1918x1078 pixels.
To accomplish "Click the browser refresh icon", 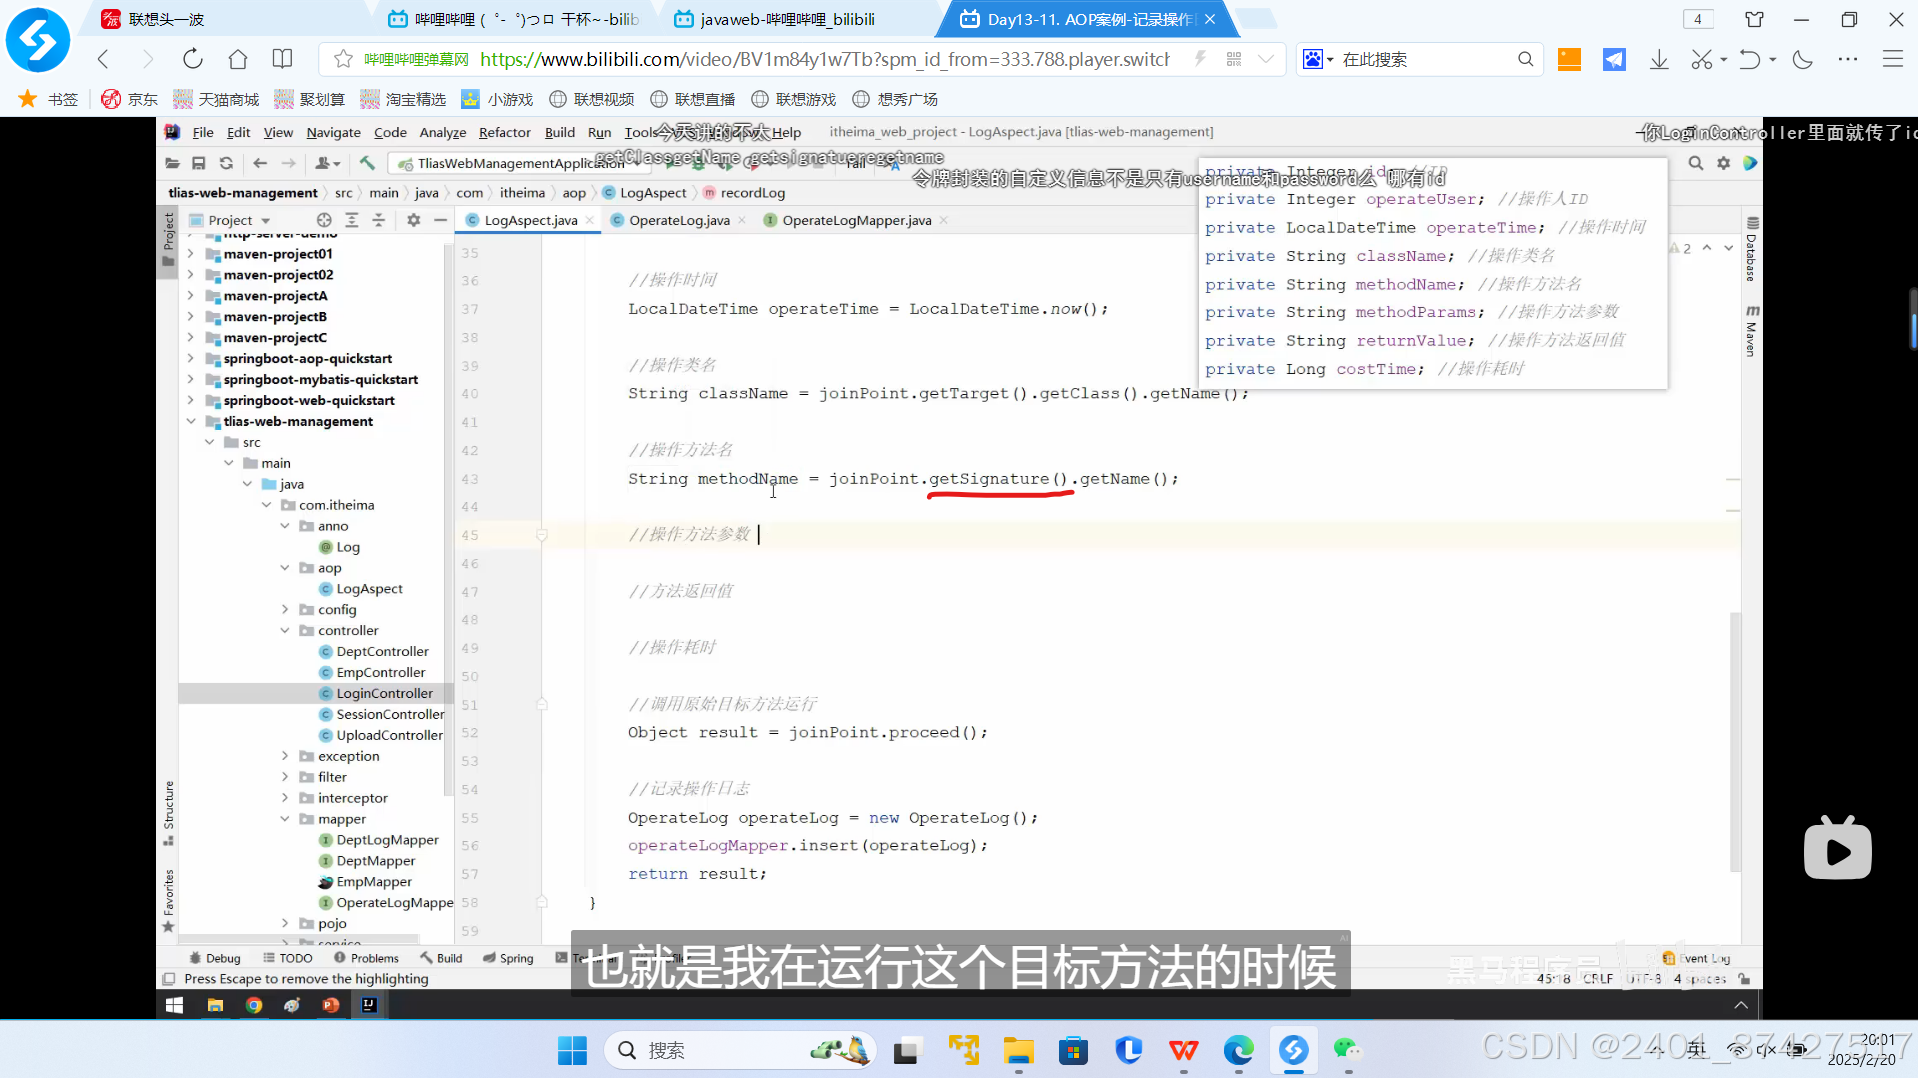I will [x=192, y=59].
